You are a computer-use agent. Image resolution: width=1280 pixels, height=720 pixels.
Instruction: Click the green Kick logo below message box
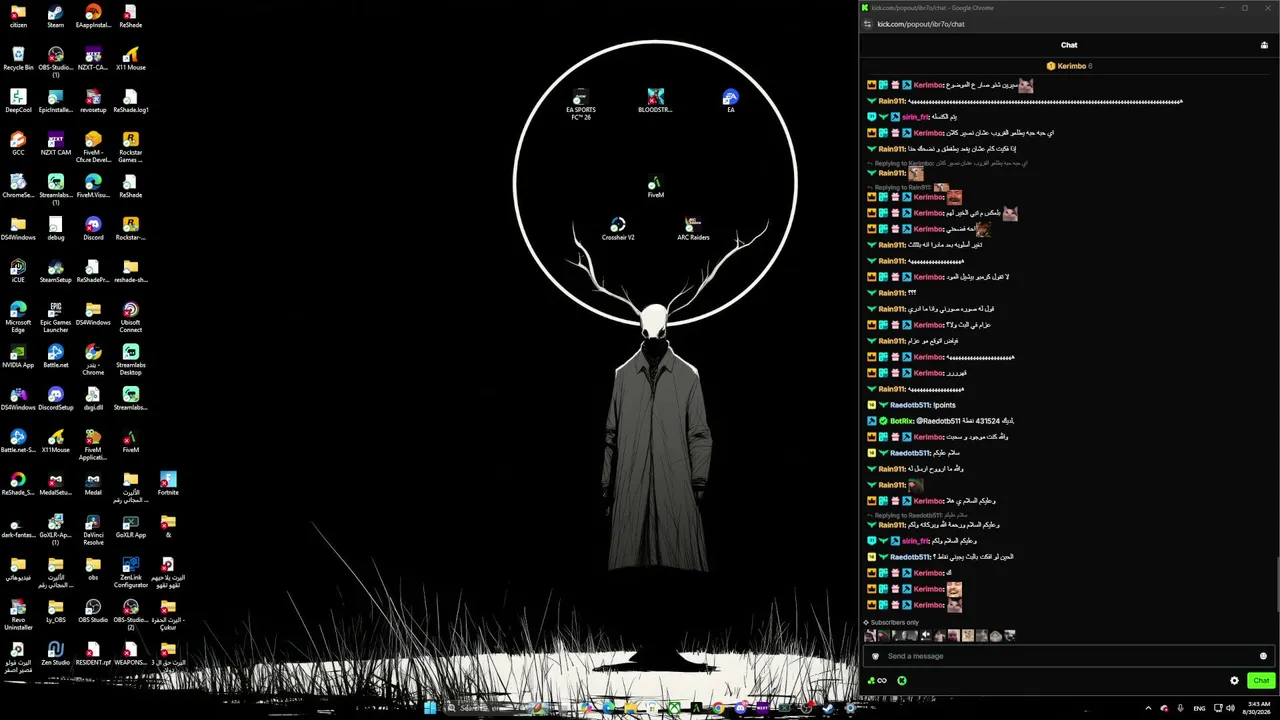[x=902, y=681]
